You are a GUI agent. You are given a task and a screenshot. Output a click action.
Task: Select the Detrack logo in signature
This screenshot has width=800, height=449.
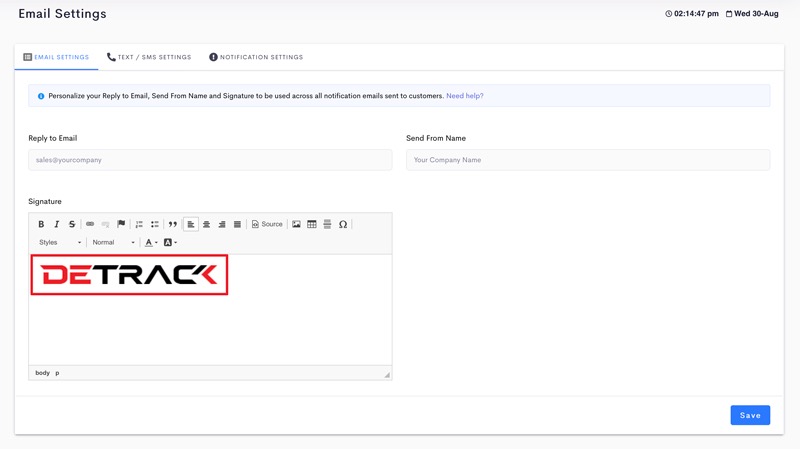(x=129, y=275)
